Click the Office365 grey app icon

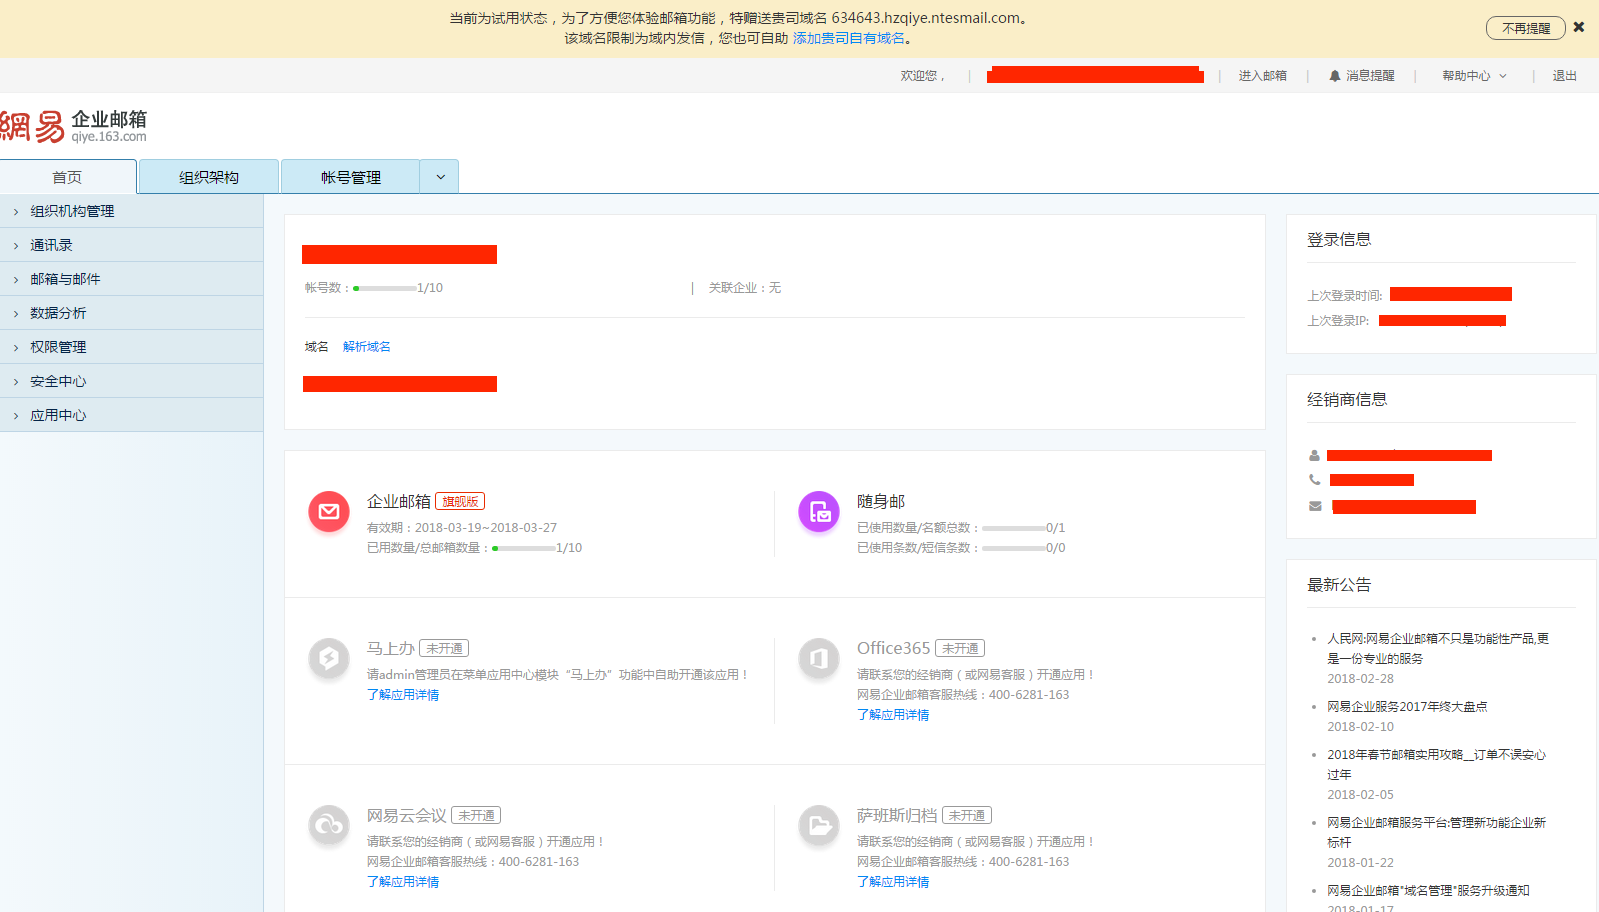[x=819, y=658]
